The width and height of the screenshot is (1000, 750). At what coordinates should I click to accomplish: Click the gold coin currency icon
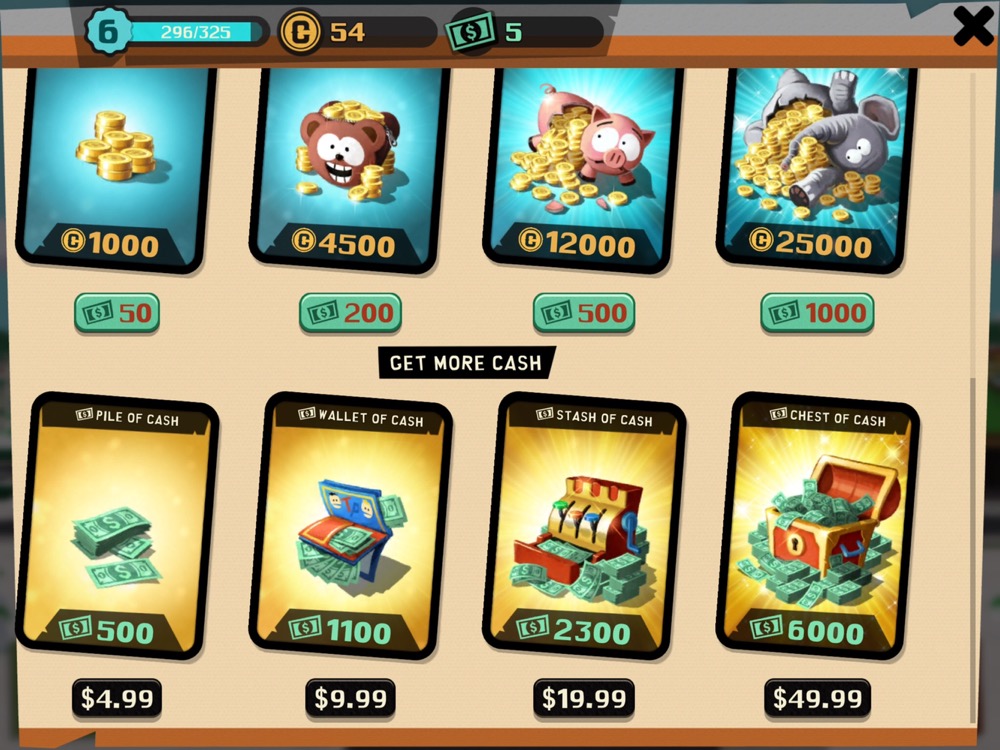click(300, 31)
